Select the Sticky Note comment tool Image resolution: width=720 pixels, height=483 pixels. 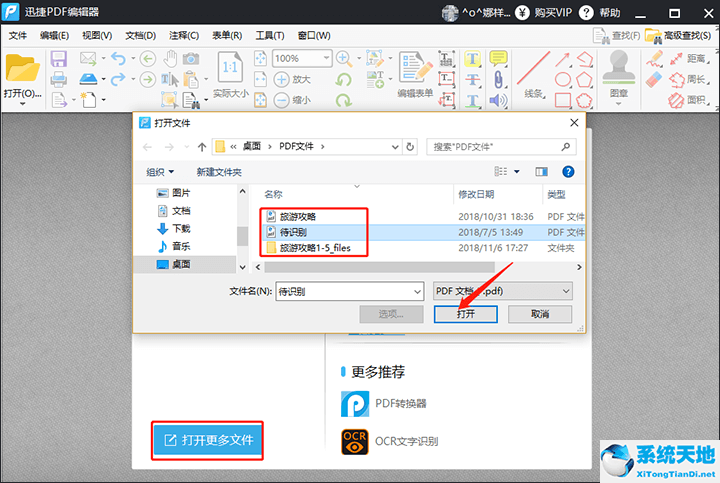pos(498,58)
